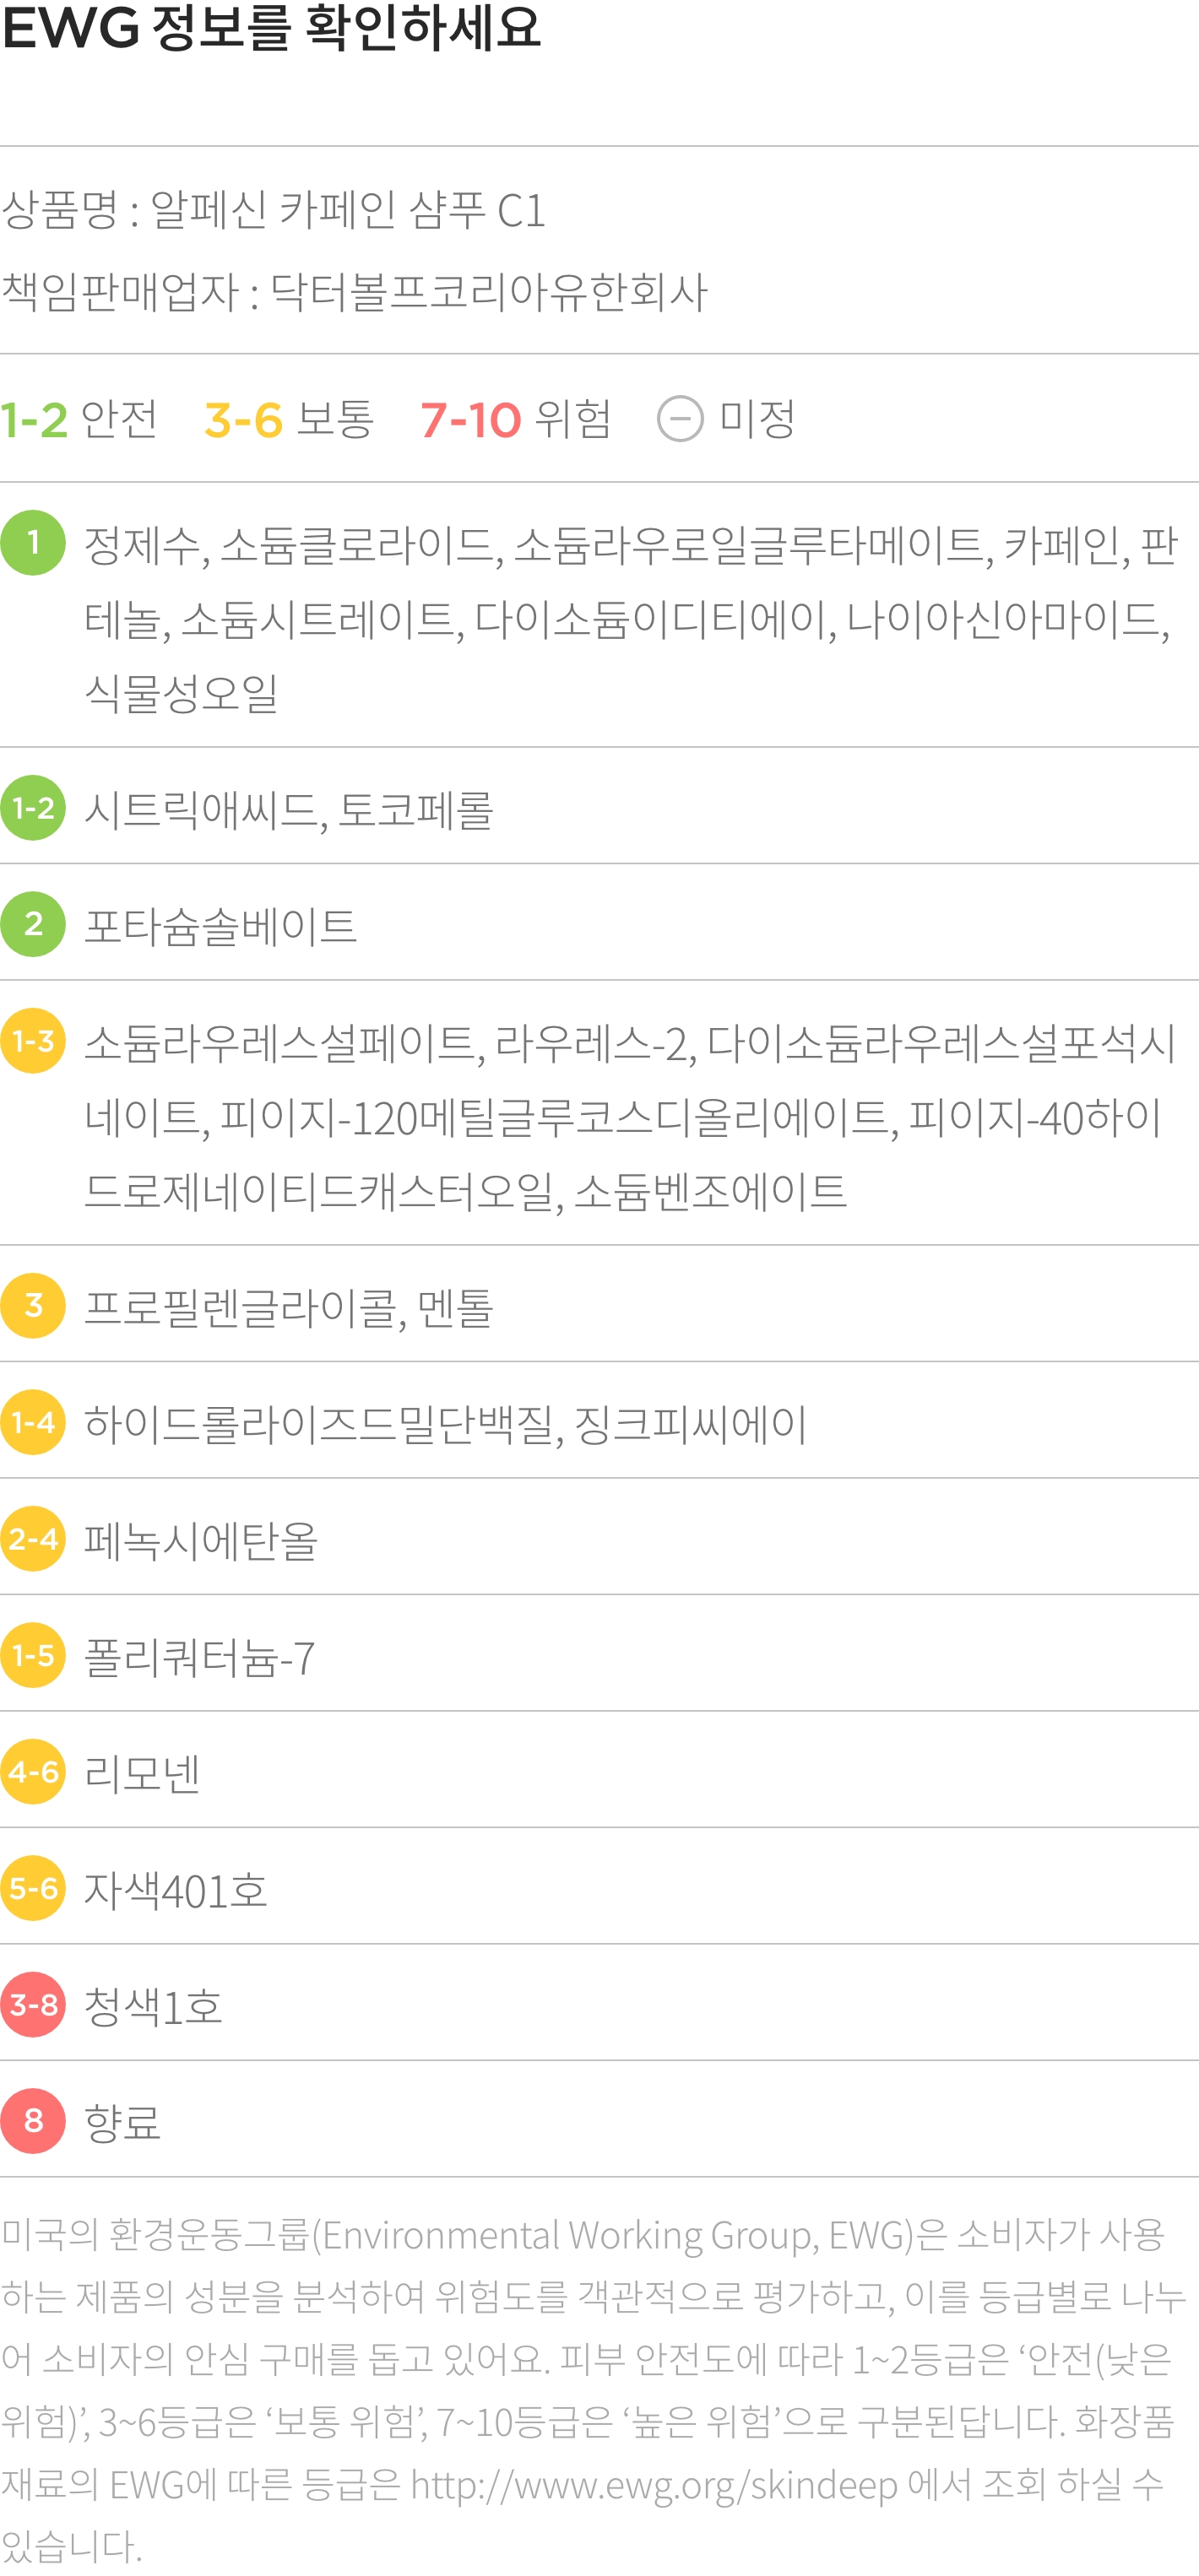Click the 7-10 위험 legend label
The width and height of the screenshot is (1199, 2576).
(515, 419)
